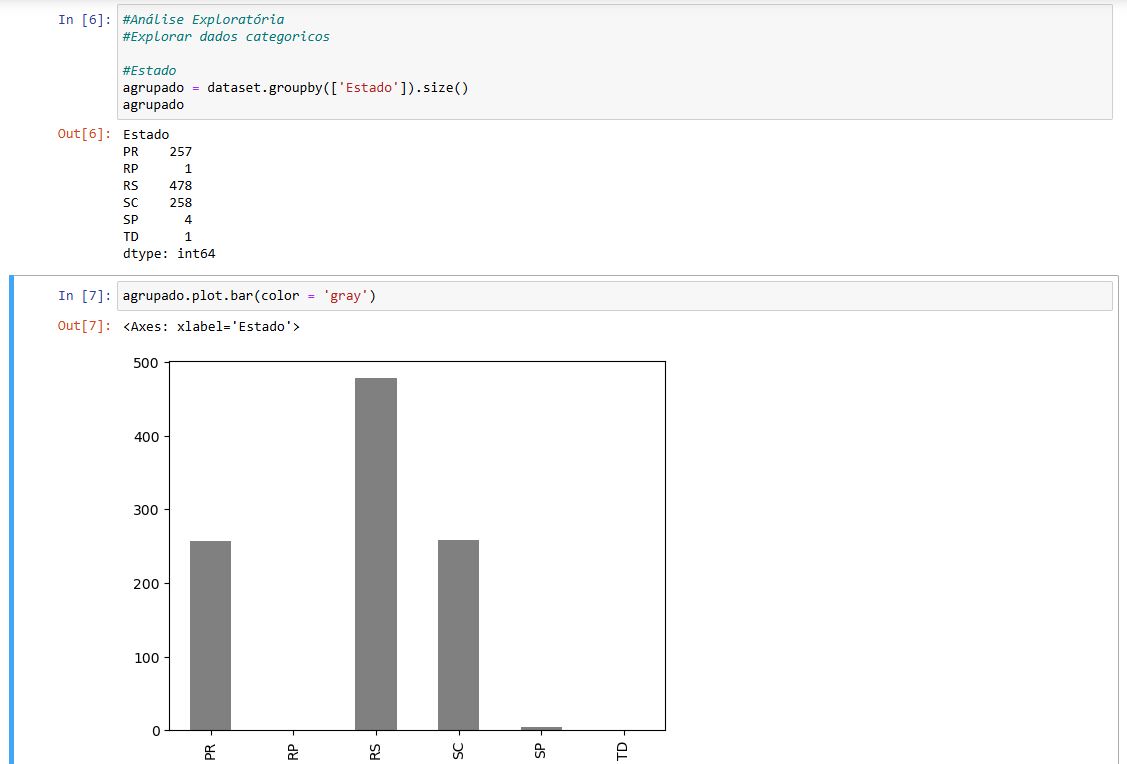The width and height of the screenshot is (1127, 764).
Task: Click the small SP bar in chart
Action: (541, 728)
